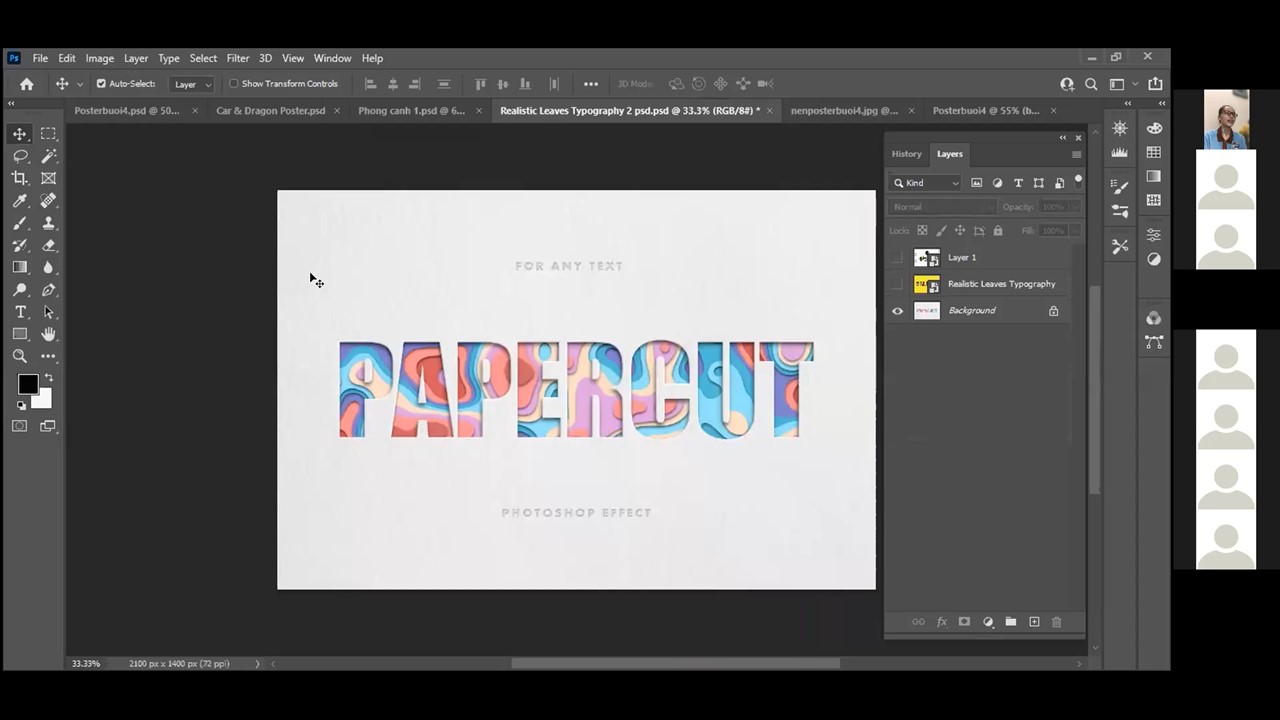Open the Window menu

[332, 58]
